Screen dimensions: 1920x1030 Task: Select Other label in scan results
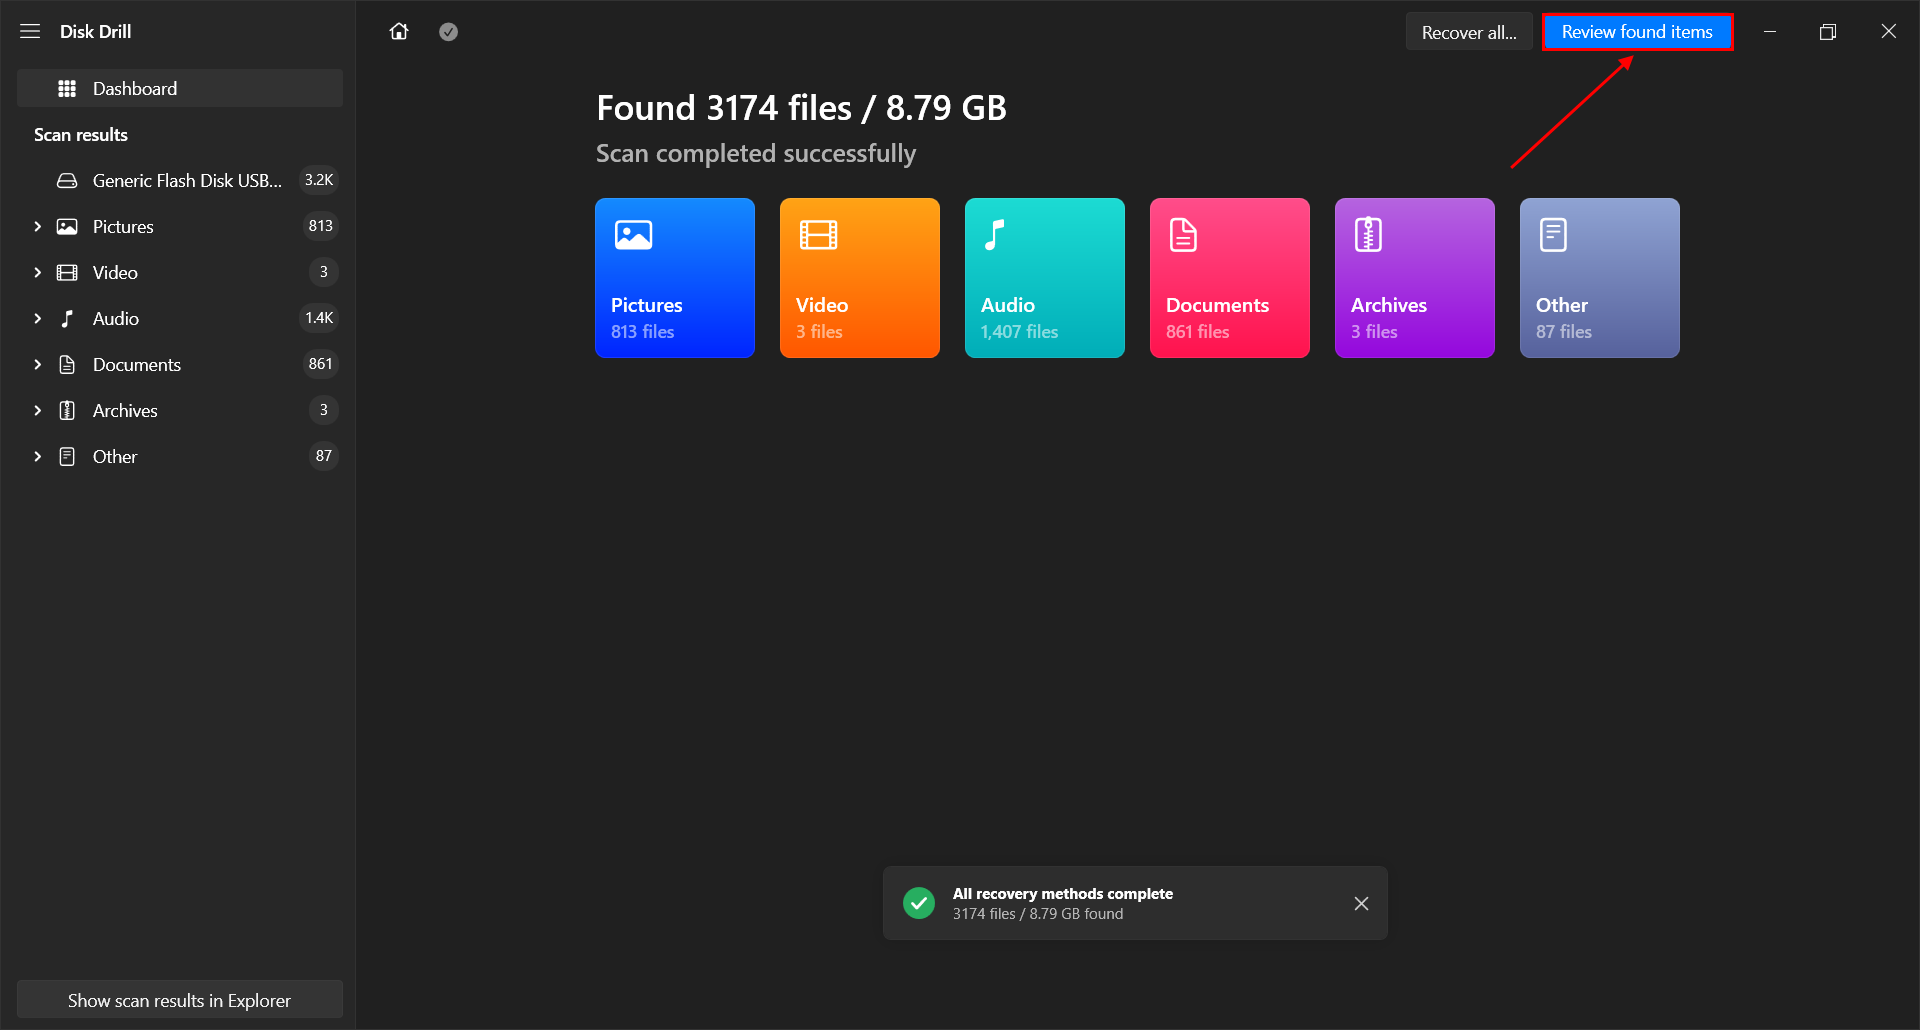pos(115,456)
